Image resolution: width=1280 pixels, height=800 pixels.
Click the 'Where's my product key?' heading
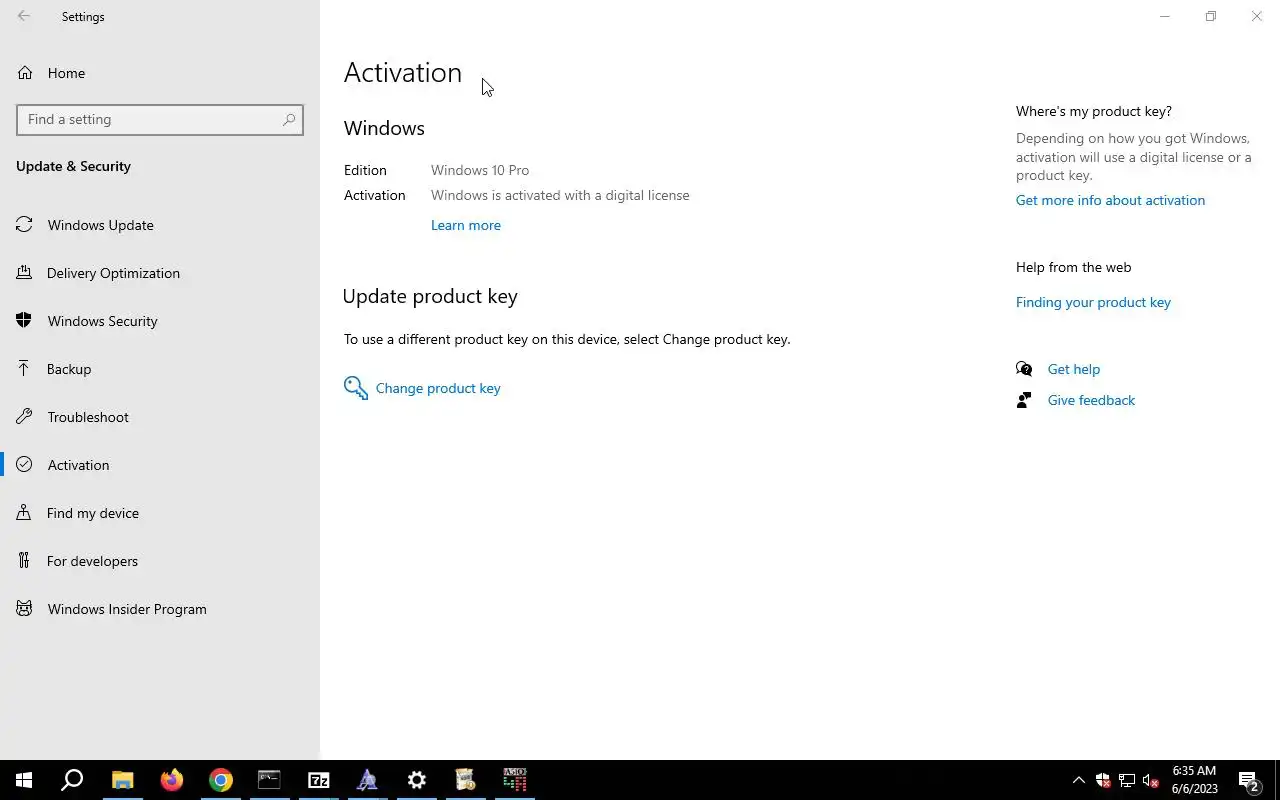(x=1094, y=111)
